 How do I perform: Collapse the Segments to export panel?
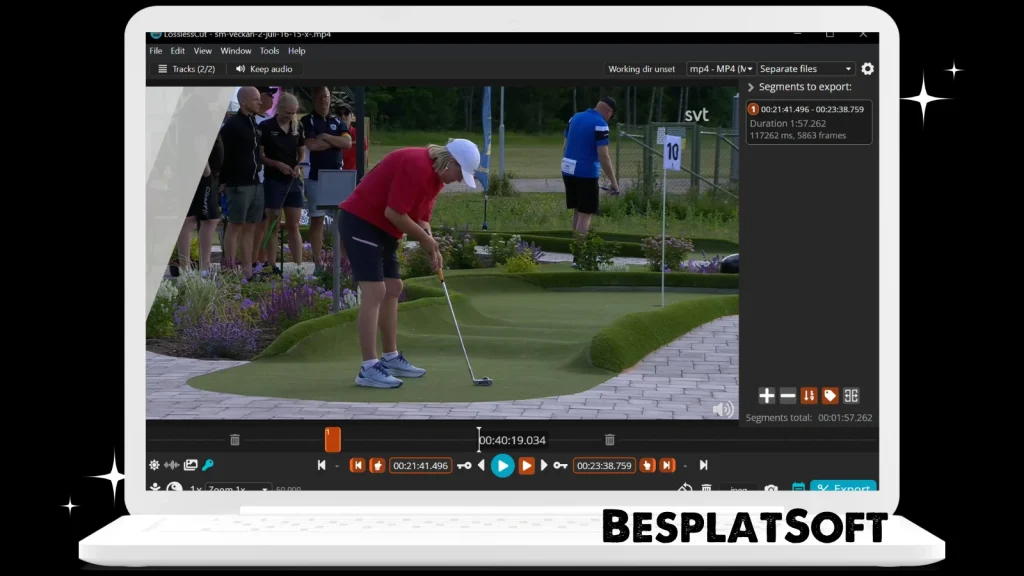(751, 87)
